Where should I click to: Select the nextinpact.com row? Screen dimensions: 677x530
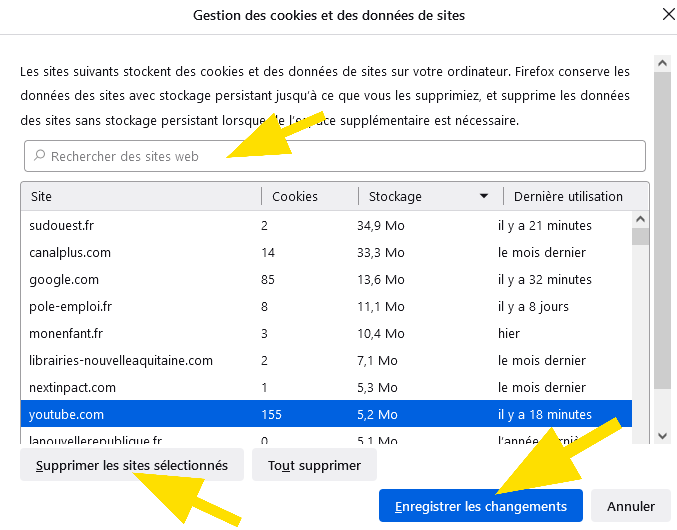(x=326, y=388)
